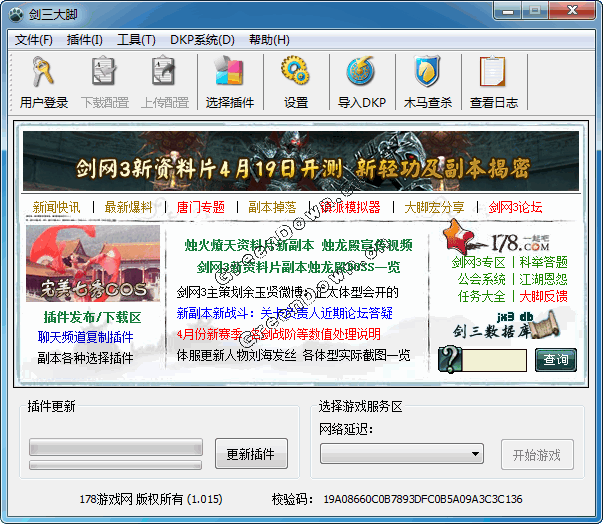Click the 用户登录 keys icon

pyautogui.click(x=43, y=72)
